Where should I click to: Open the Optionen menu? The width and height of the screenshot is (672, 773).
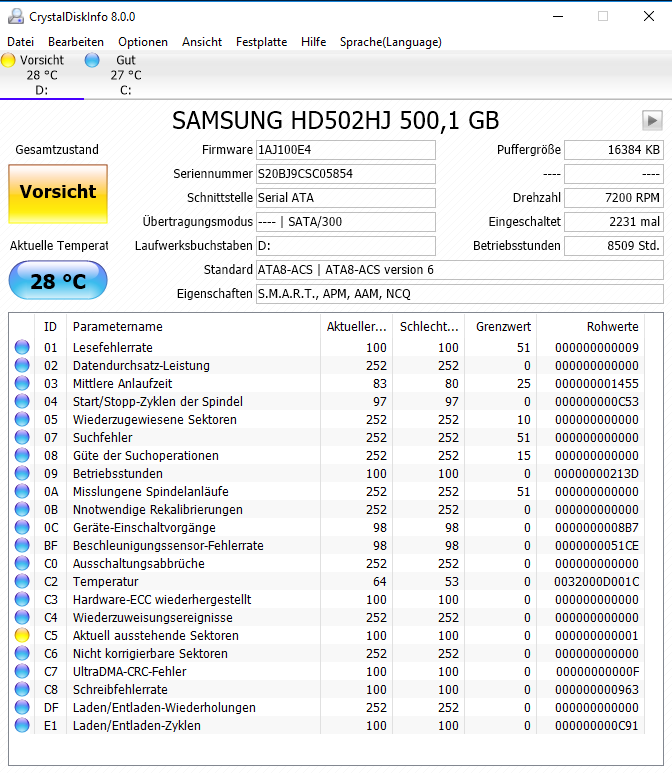click(x=143, y=42)
